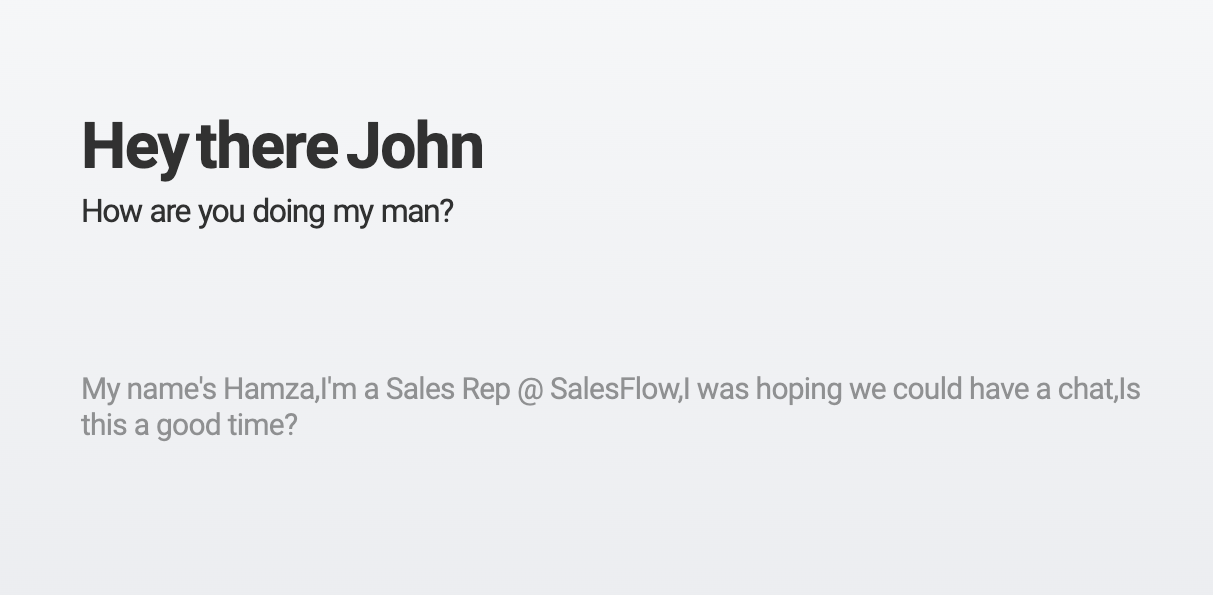Click the words "good time?" on the last line
Viewport: 1213px width, 595px height.
[227, 426]
